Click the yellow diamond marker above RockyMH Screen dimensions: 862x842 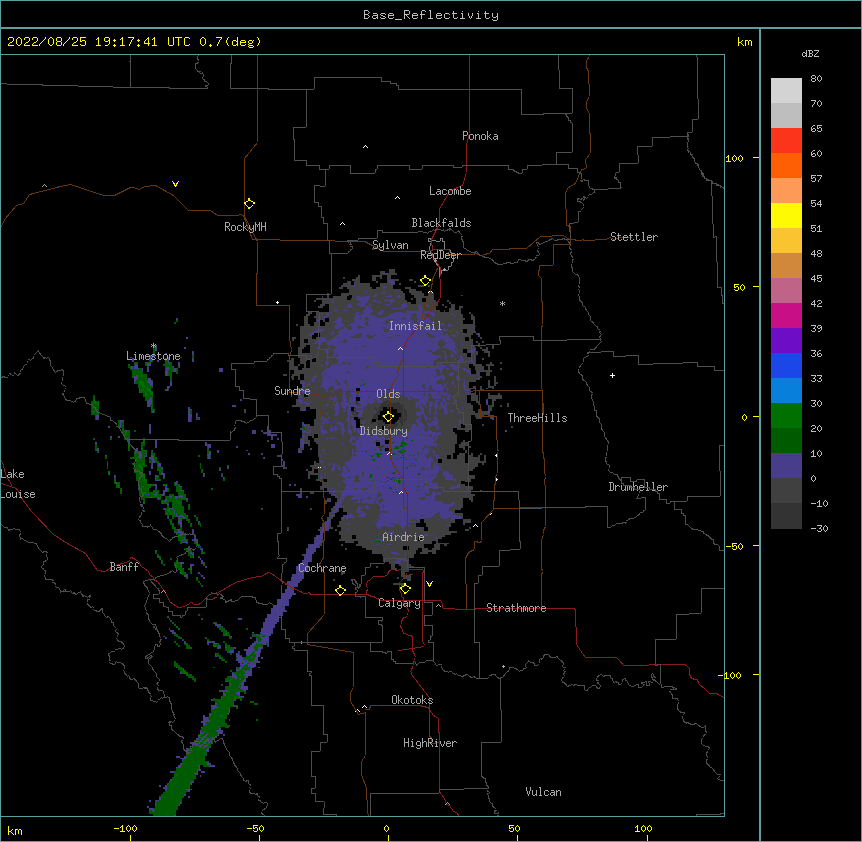tap(250, 204)
